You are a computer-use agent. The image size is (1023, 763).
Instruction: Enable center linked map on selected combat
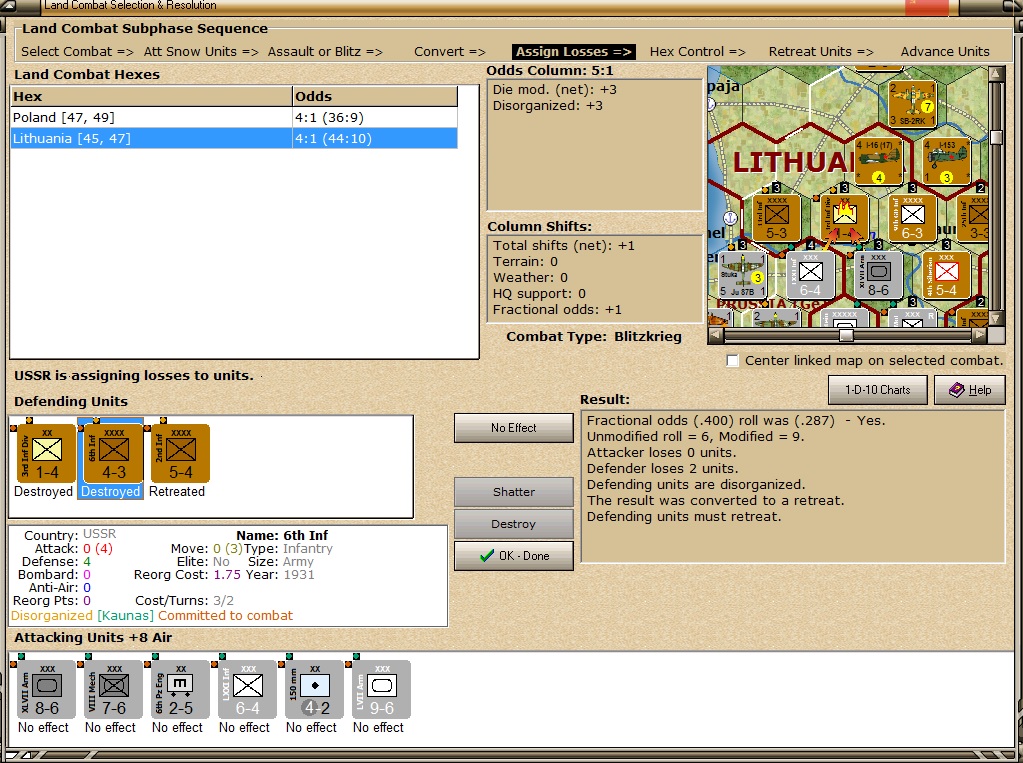click(x=733, y=360)
